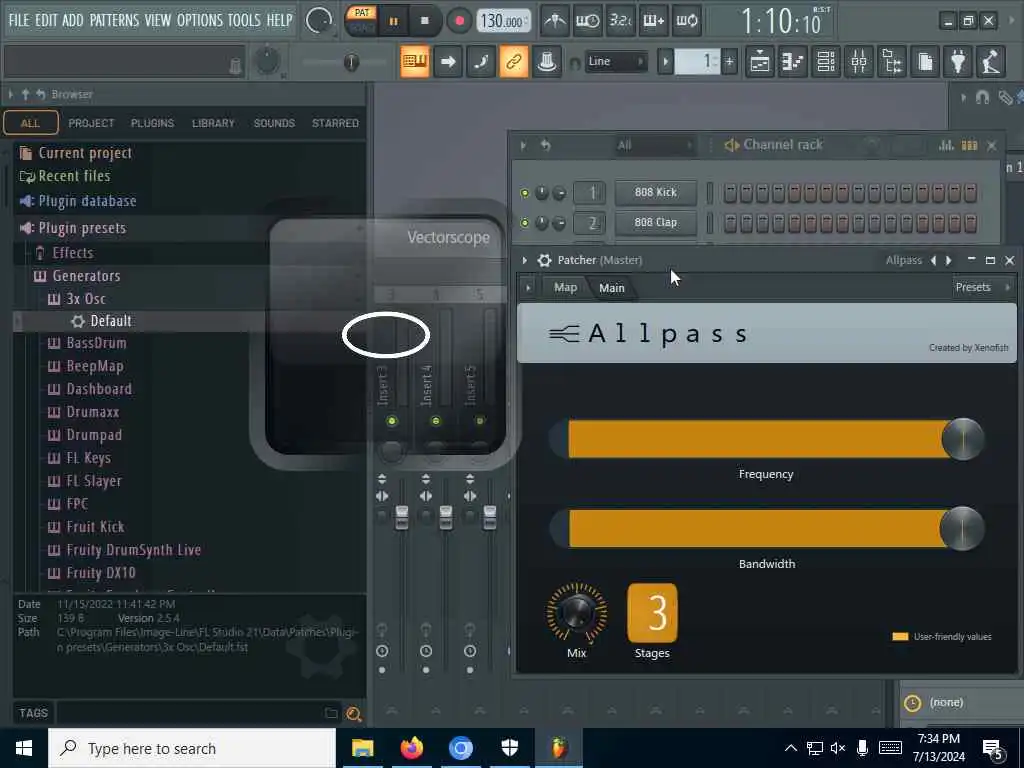Viewport: 1024px width, 768px height.
Task: Open the Mixer view icon
Action: (859, 62)
